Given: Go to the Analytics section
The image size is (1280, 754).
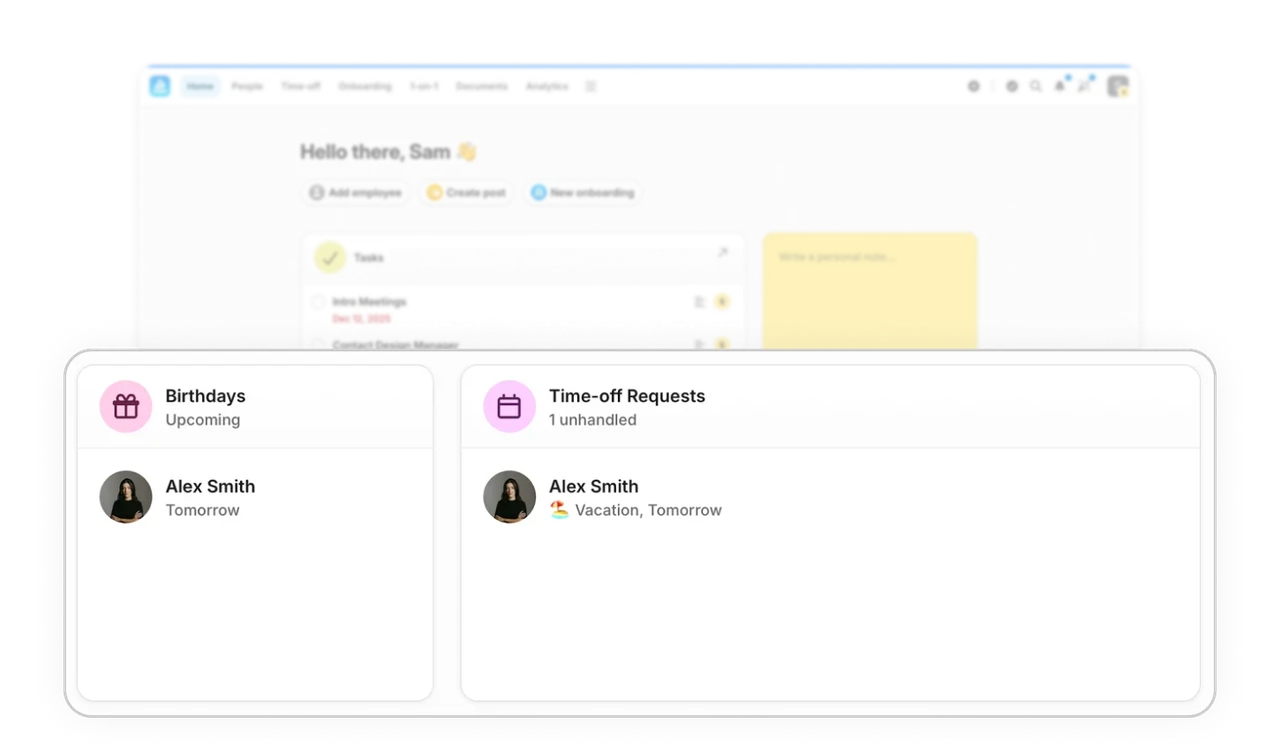Looking at the screenshot, I should pos(546,86).
